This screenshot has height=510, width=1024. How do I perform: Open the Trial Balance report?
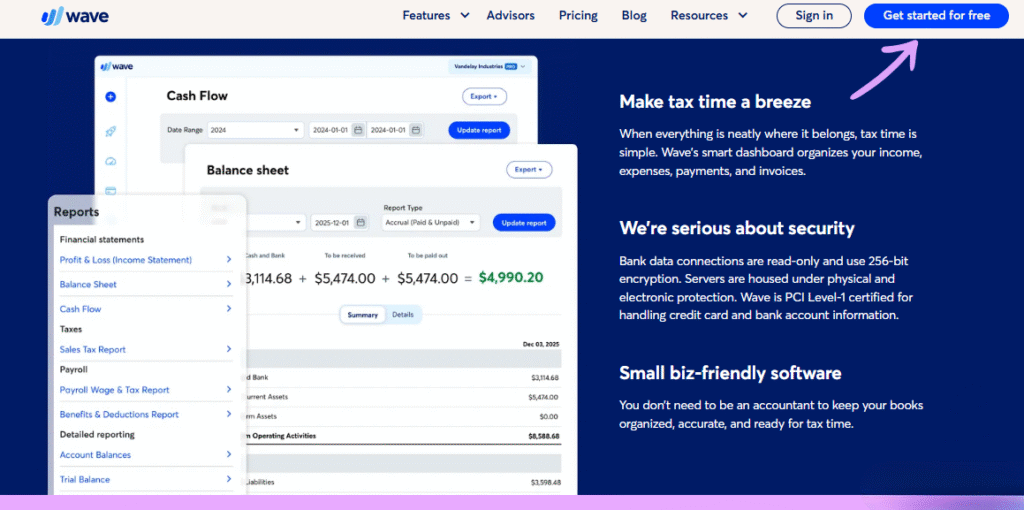(85, 479)
